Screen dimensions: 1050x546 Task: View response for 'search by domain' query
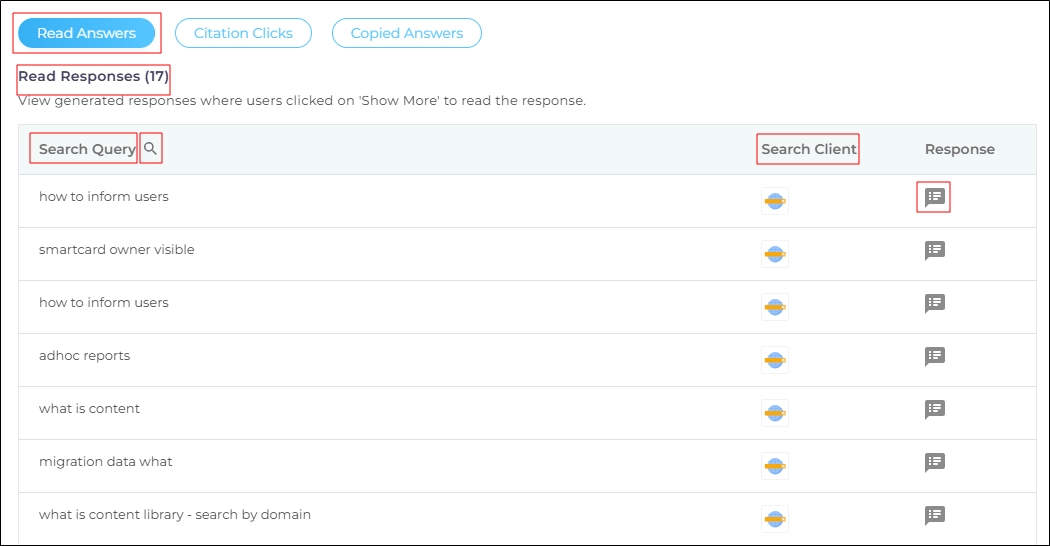pos(934,515)
